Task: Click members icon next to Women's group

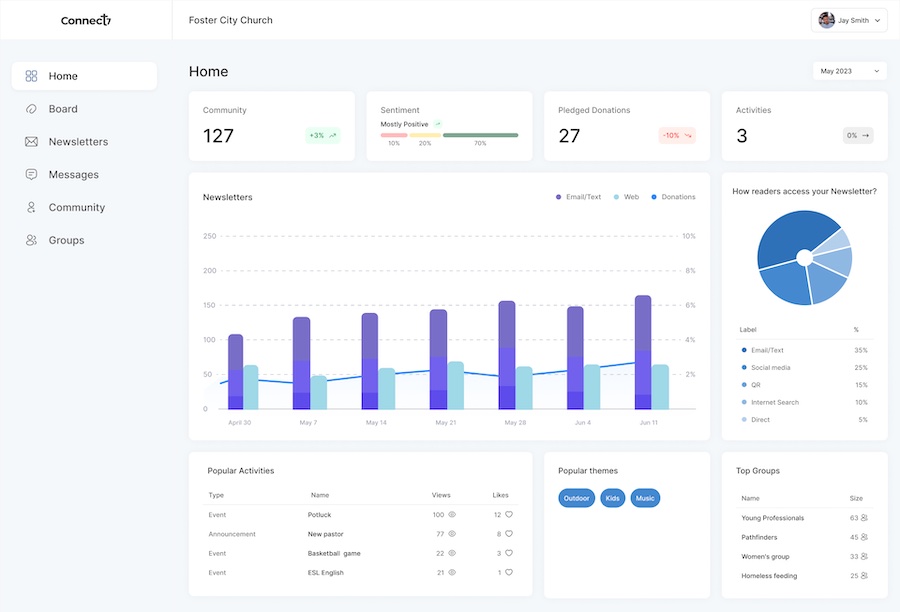Action: 864,556
